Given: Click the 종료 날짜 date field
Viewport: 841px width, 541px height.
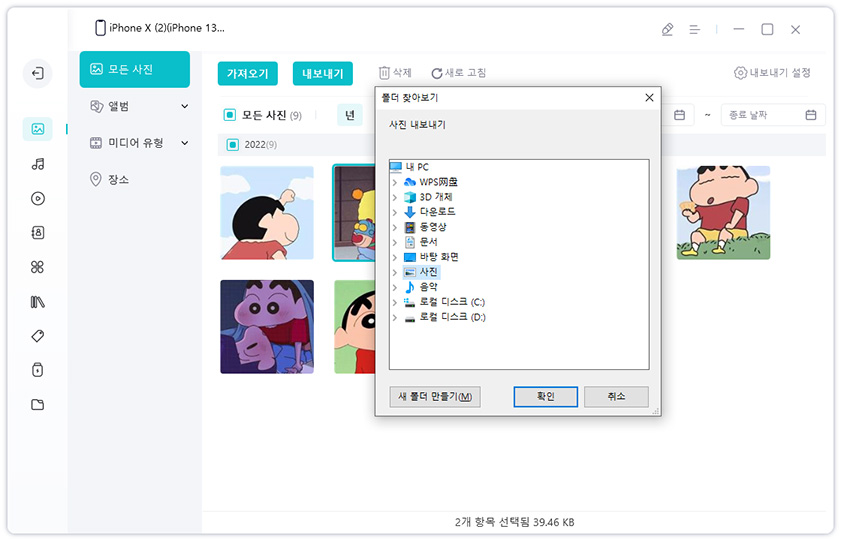Looking at the screenshot, I should pos(773,115).
